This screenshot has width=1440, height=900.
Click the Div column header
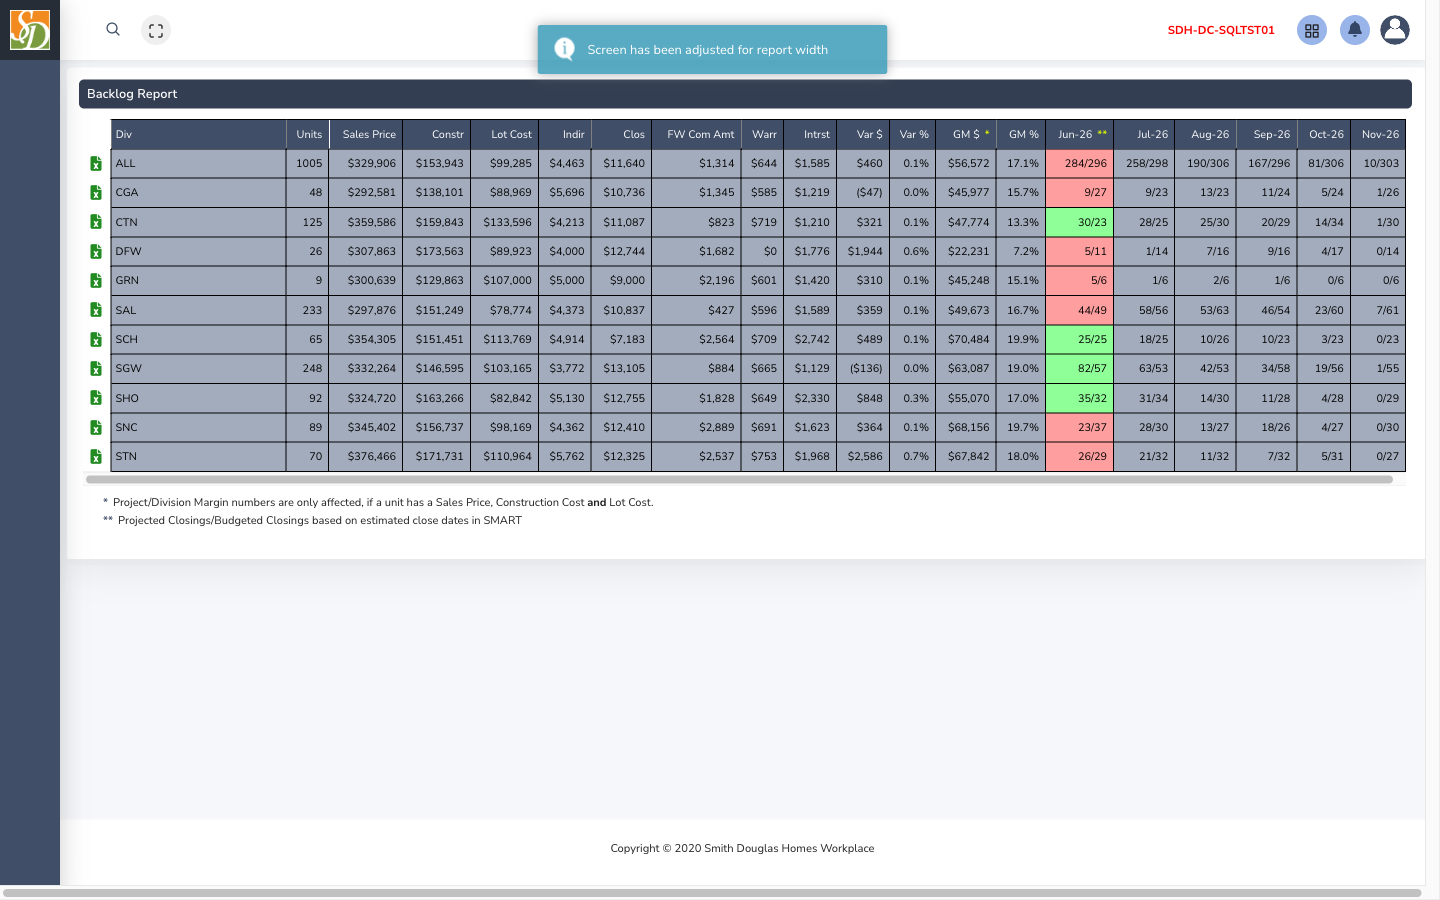198,134
